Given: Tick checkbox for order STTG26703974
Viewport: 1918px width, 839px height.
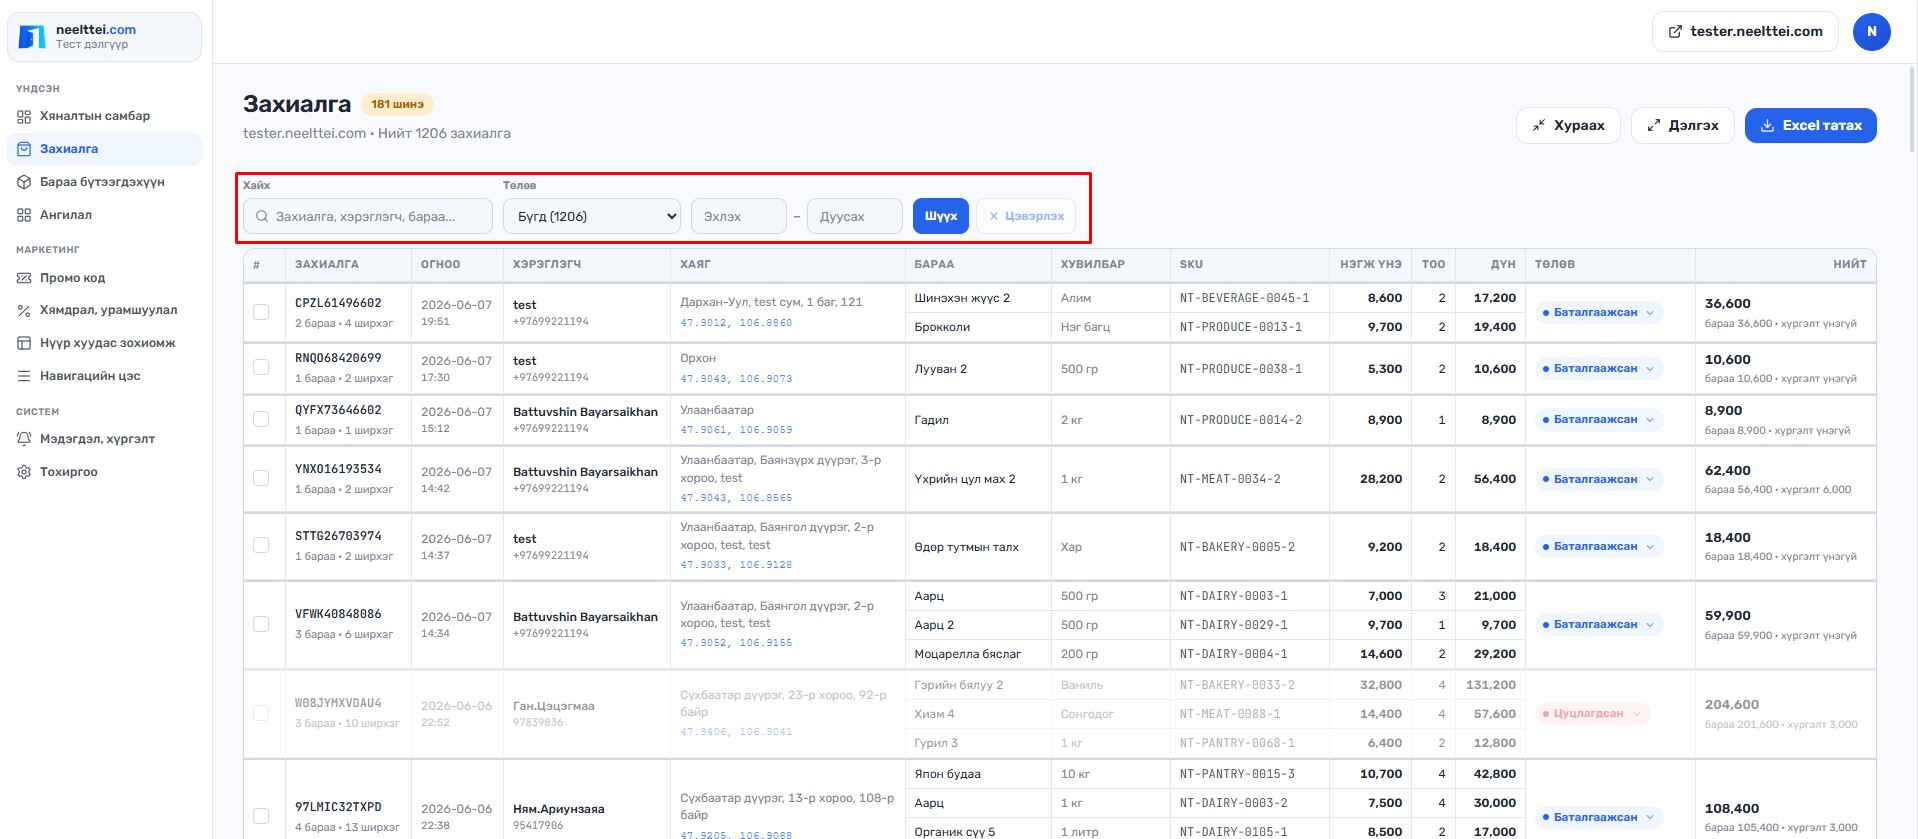Looking at the screenshot, I should coord(261,545).
